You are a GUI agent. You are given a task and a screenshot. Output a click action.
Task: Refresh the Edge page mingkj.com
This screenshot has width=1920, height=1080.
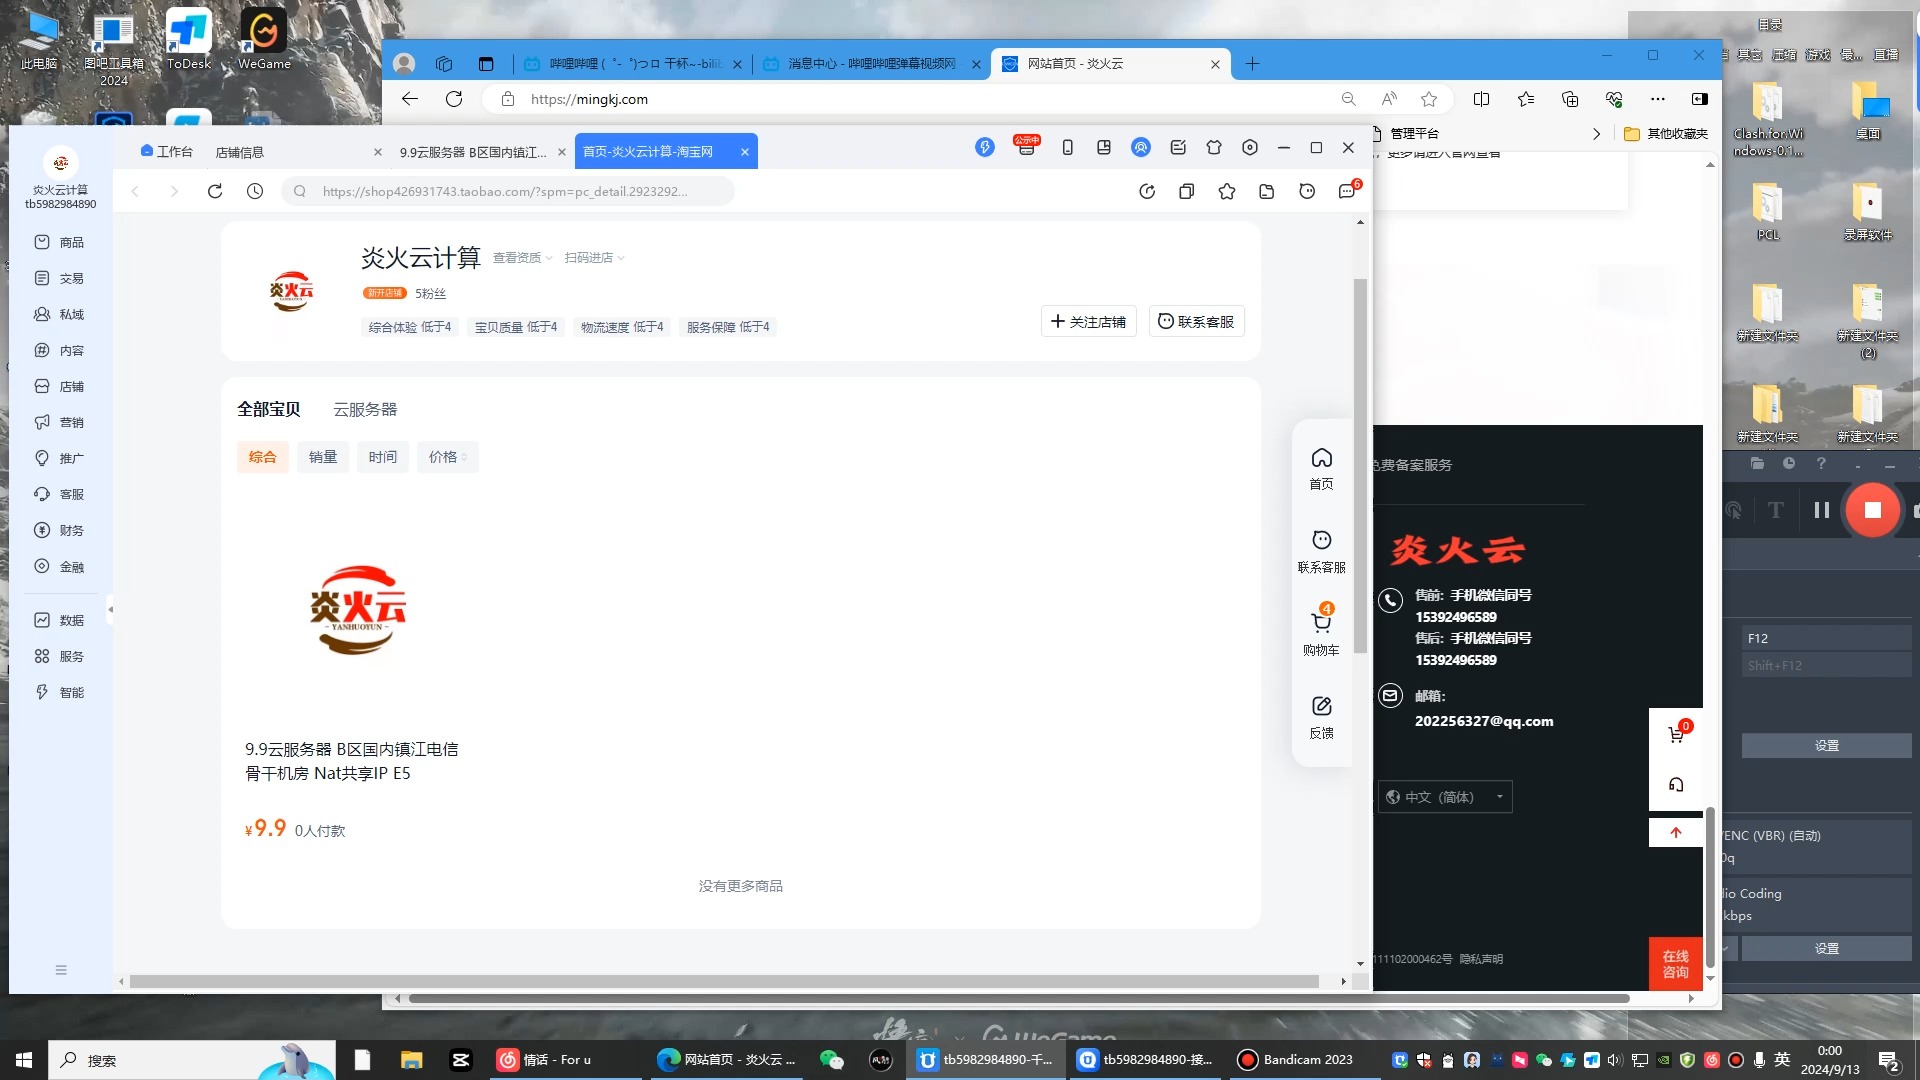pyautogui.click(x=454, y=99)
